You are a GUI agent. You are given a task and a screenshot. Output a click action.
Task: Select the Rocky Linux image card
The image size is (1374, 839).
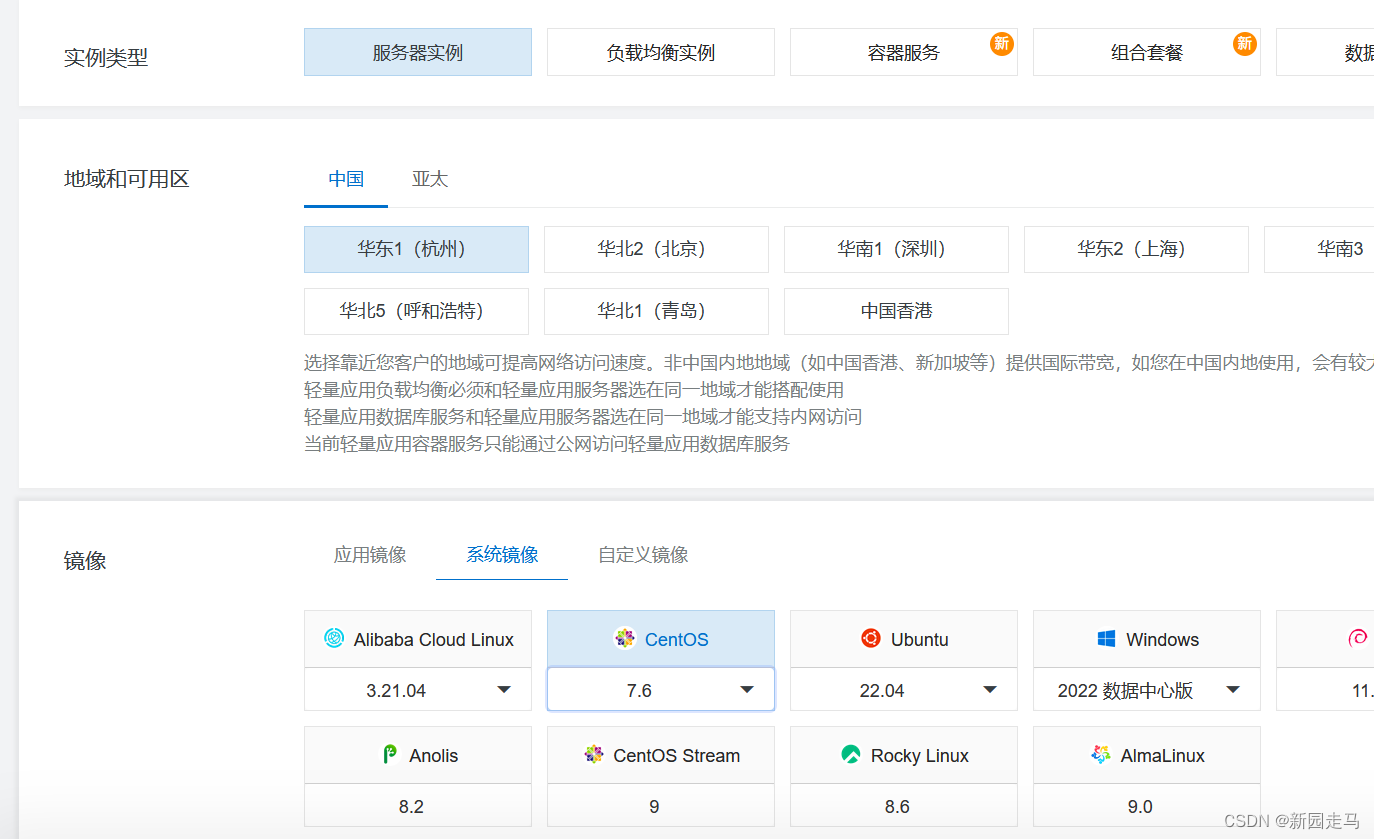904,755
